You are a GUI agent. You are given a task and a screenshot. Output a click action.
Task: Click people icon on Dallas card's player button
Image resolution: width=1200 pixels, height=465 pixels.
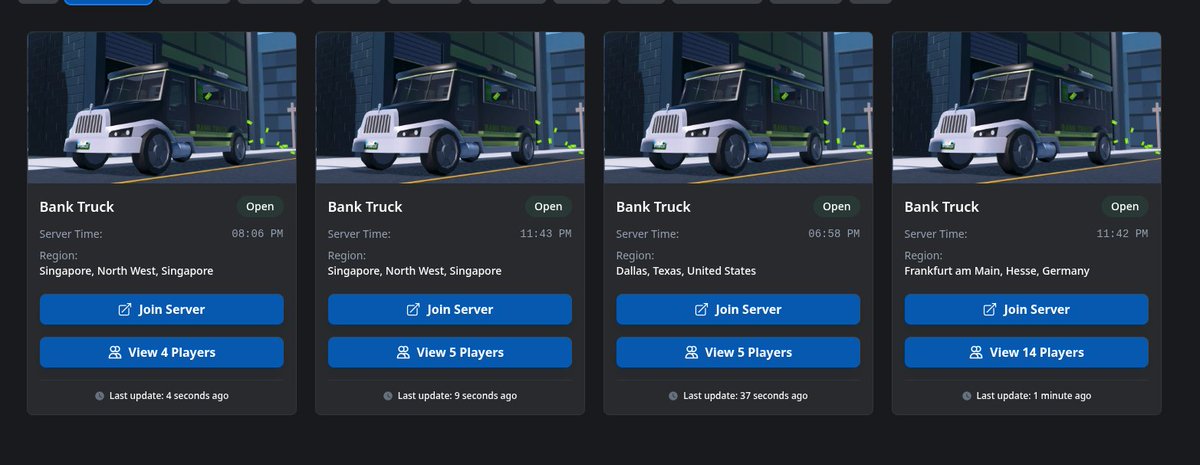tap(691, 352)
